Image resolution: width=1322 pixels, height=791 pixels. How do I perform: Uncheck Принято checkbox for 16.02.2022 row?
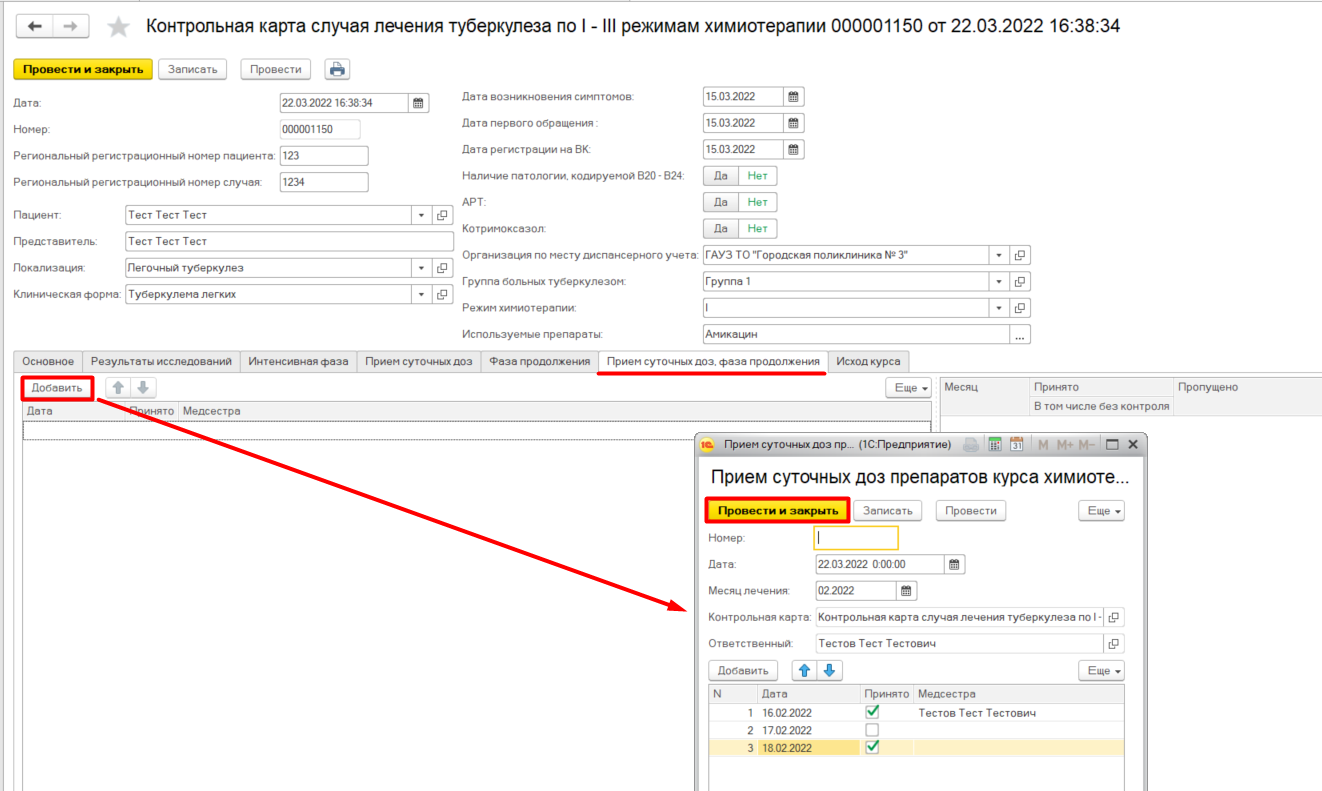(x=872, y=712)
